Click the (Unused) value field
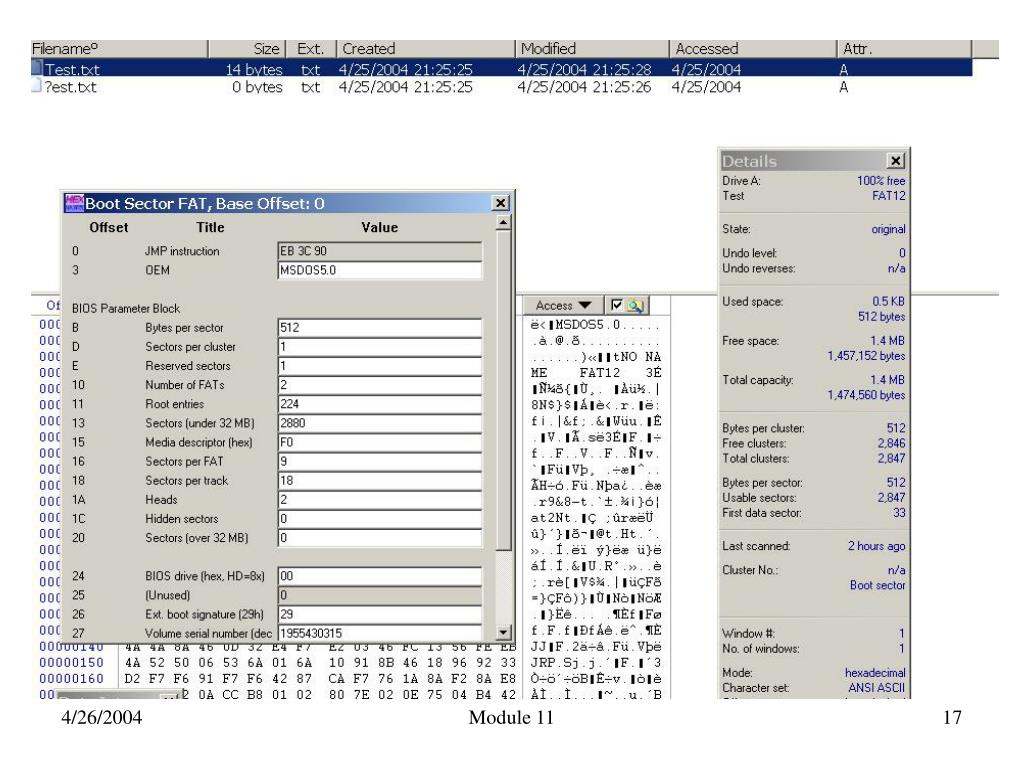The width and height of the screenshot is (1024, 768). pos(379,595)
